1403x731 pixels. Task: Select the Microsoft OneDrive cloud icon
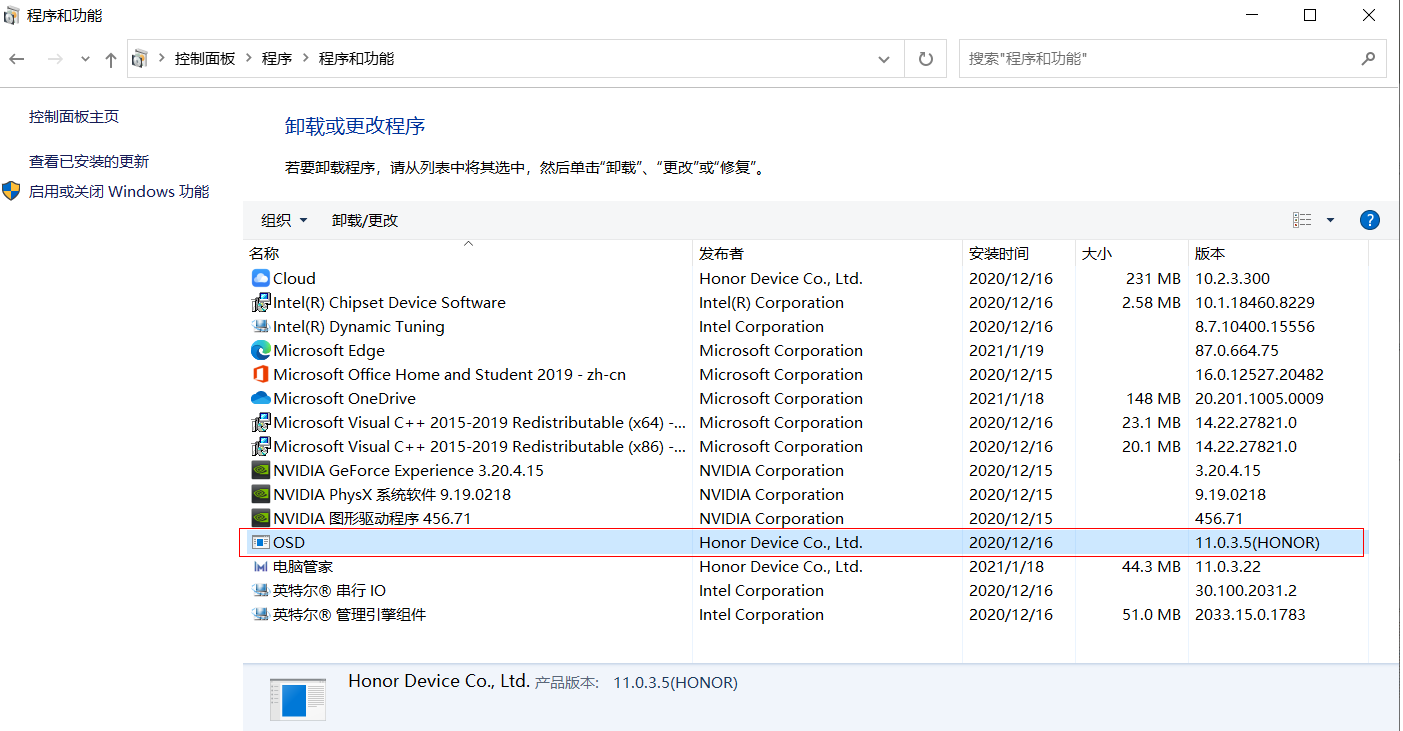point(260,399)
